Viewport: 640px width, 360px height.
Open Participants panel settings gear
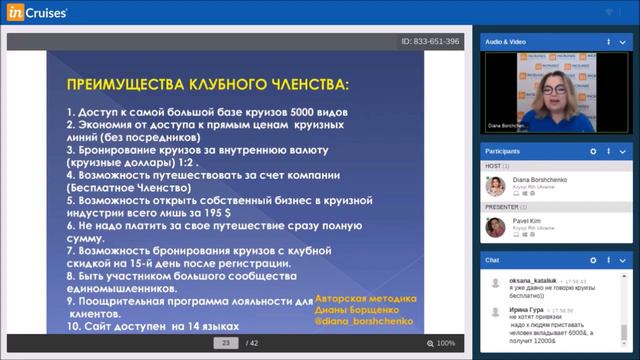593,151
